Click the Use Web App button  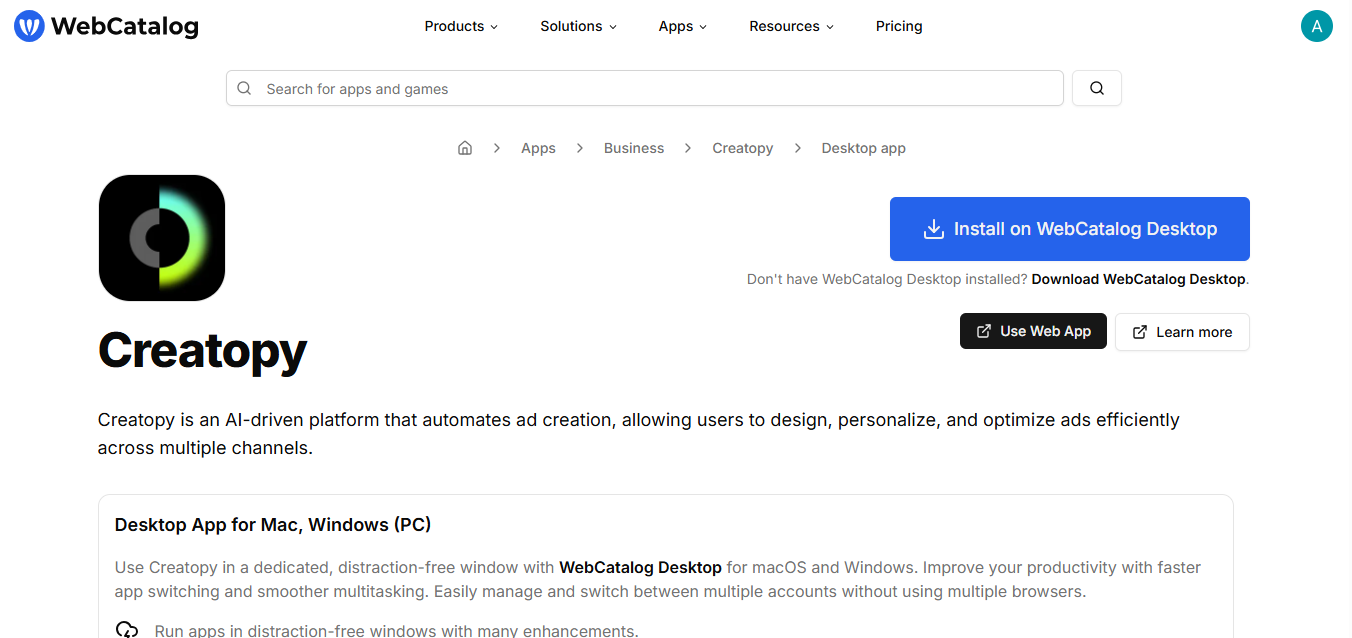(1033, 331)
